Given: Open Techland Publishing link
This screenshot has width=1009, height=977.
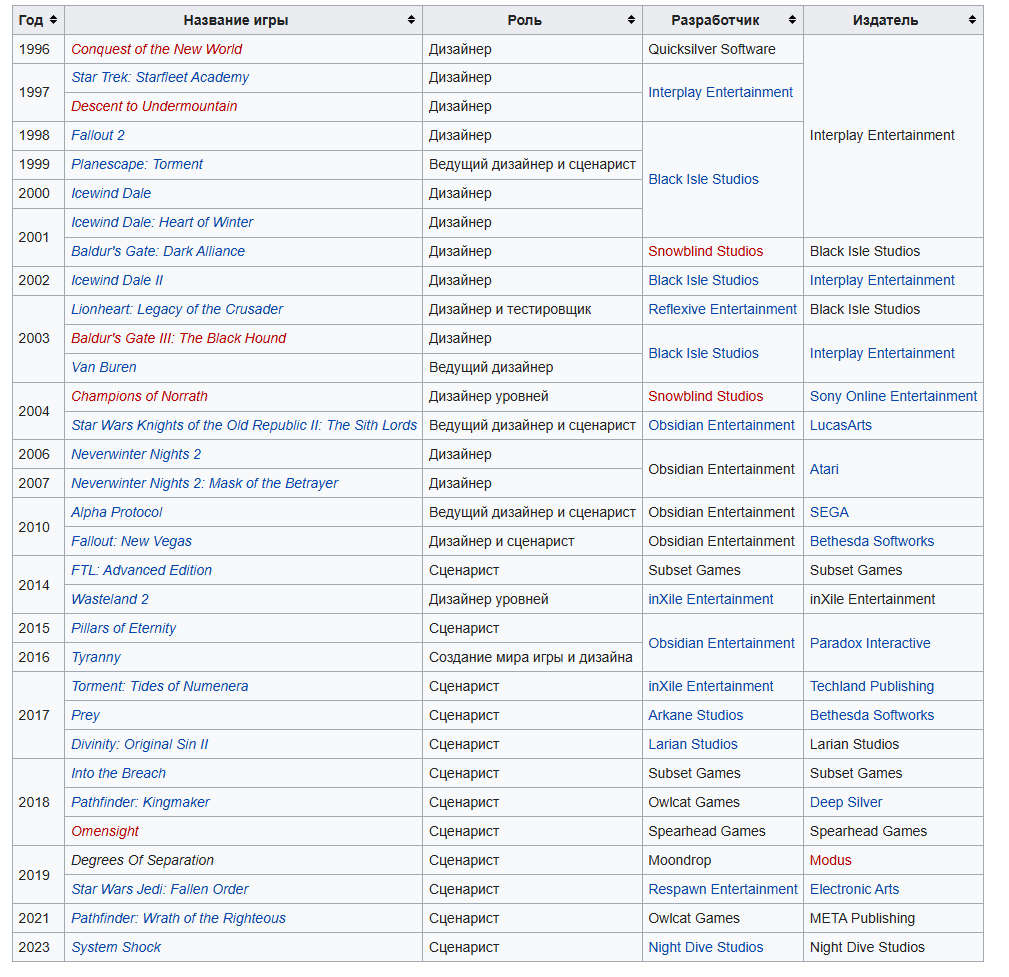Looking at the screenshot, I should (871, 685).
